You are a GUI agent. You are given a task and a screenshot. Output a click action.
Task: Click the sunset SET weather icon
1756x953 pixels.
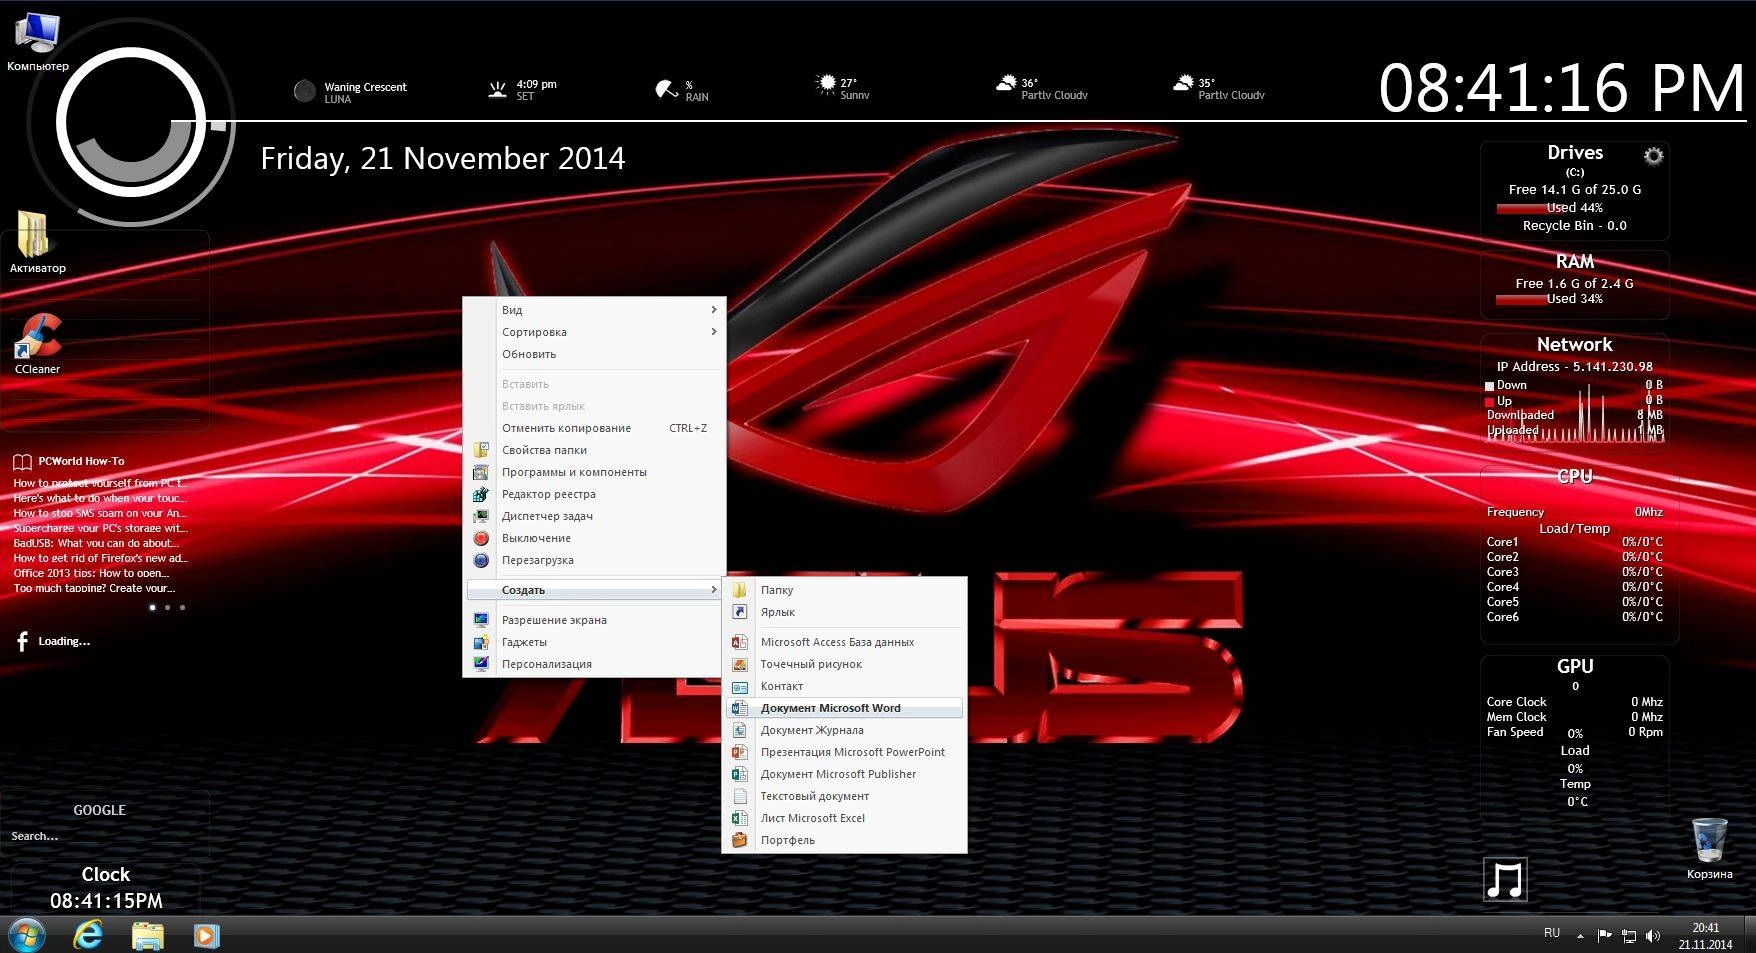point(497,89)
